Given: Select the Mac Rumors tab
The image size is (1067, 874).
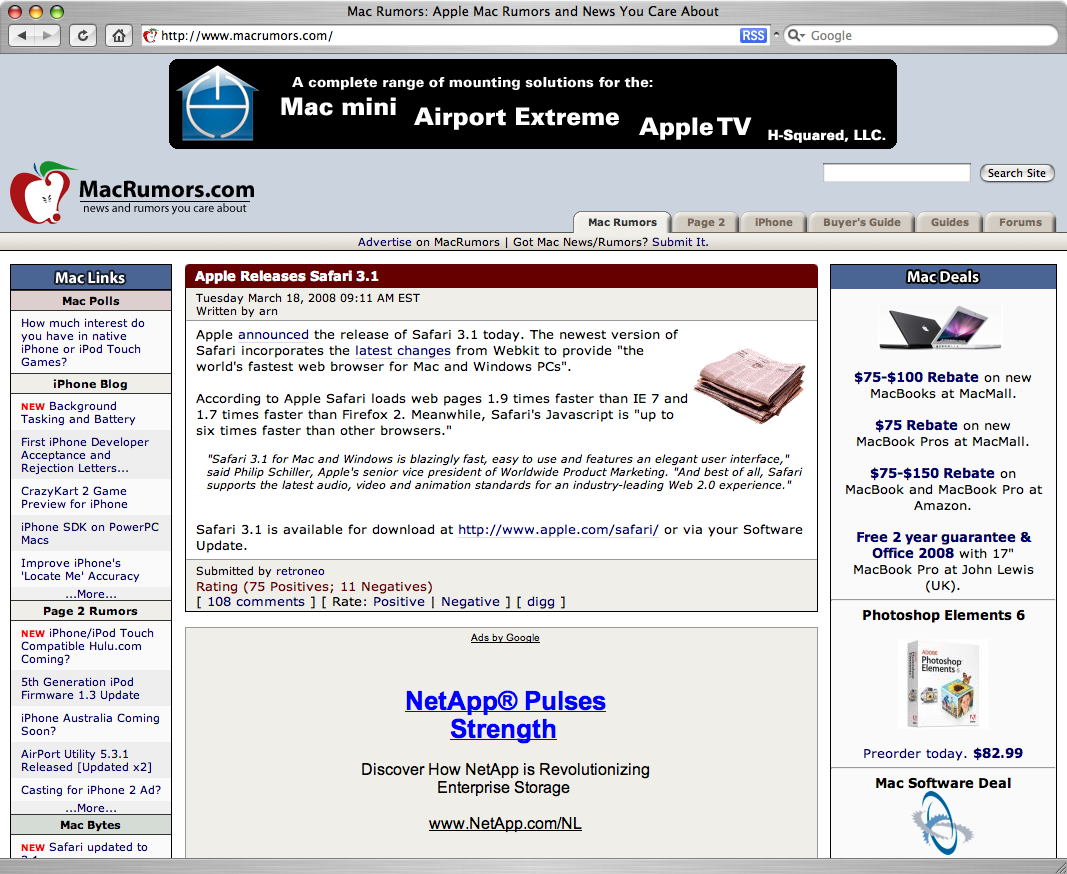Looking at the screenshot, I should pos(622,222).
